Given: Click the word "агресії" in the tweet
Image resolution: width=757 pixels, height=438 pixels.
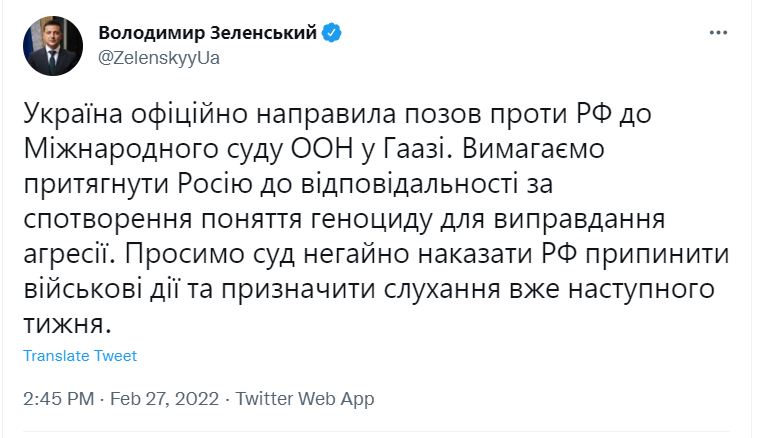Looking at the screenshot, I should (x=70, y=254).
